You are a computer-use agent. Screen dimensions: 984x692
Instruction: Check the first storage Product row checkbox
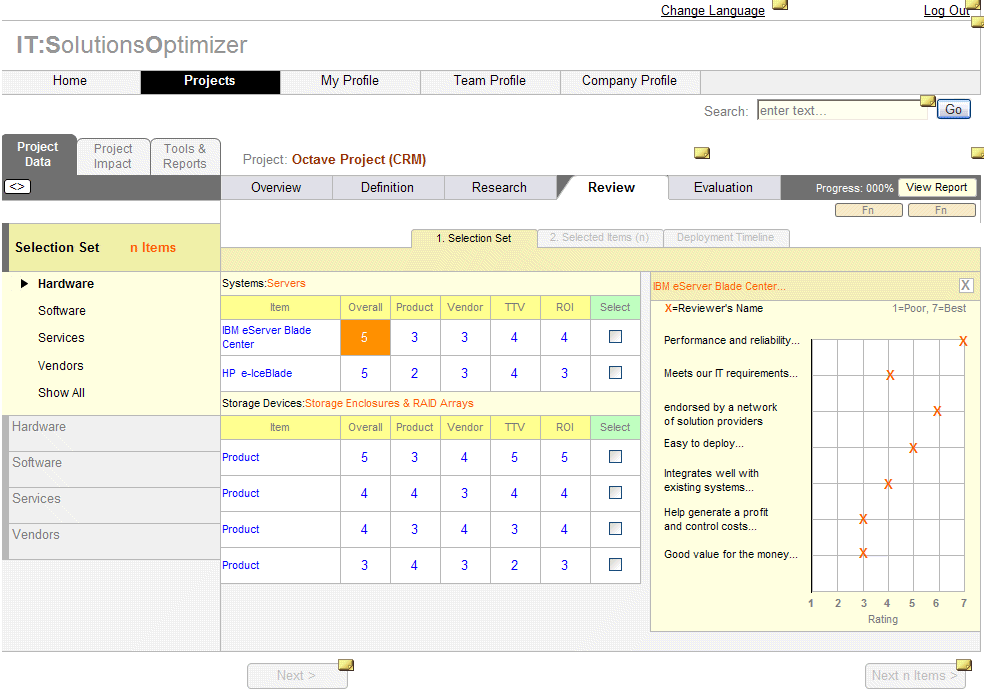click(x=615, y=457)
